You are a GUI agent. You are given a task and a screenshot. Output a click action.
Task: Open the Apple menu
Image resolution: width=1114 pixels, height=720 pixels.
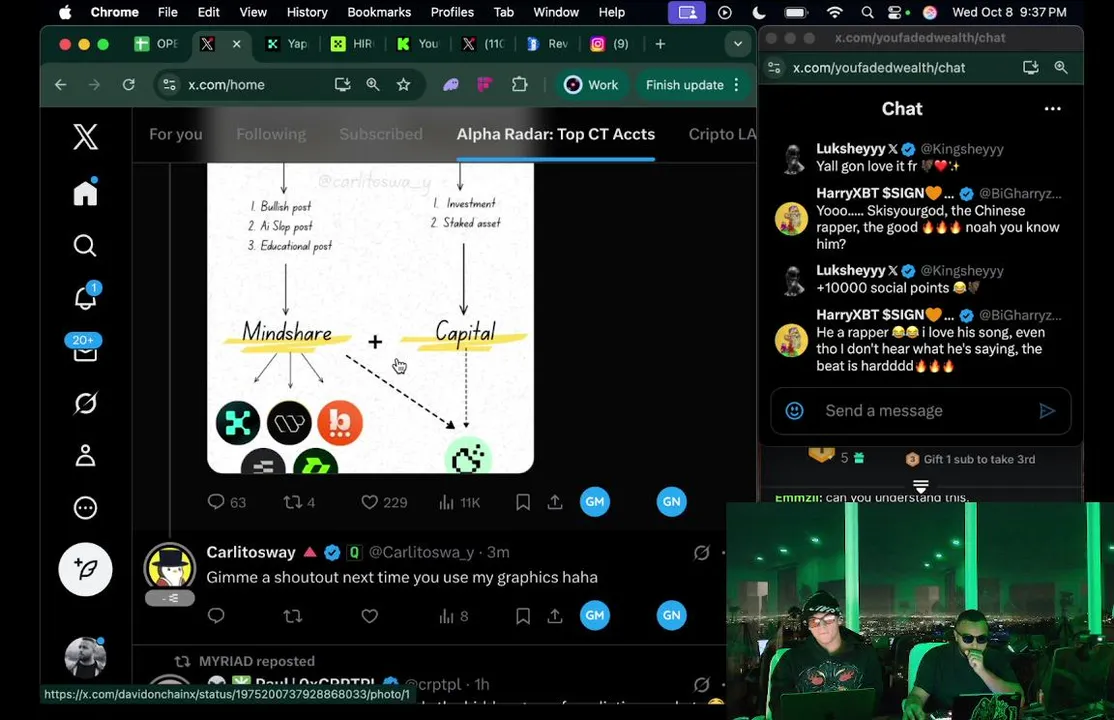[x=65, y=12]
